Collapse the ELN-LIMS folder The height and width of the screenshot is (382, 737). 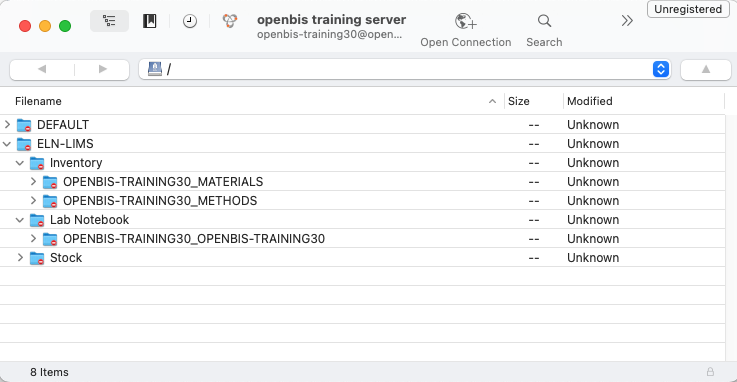[7, 144]
